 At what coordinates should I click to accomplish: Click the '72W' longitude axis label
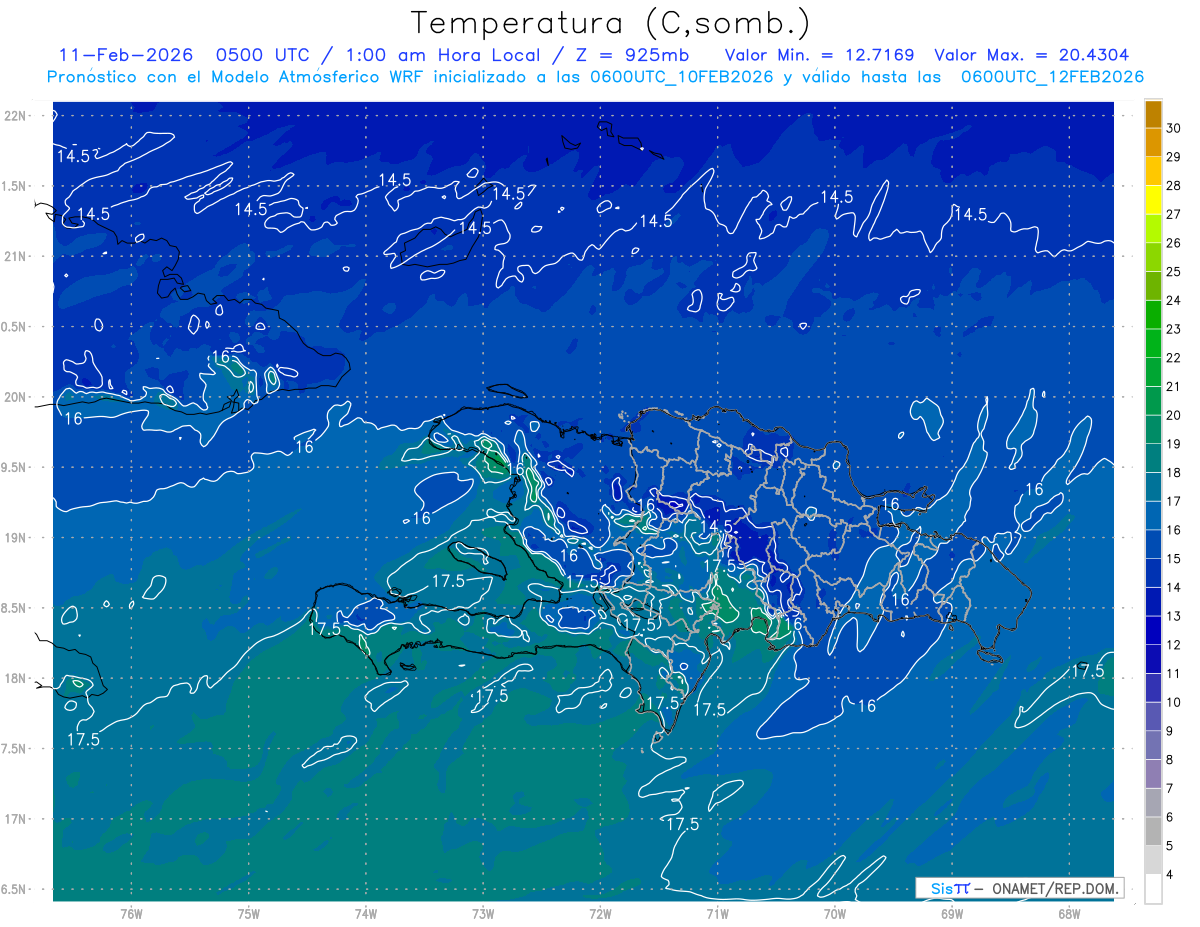(x=600, y=913)
